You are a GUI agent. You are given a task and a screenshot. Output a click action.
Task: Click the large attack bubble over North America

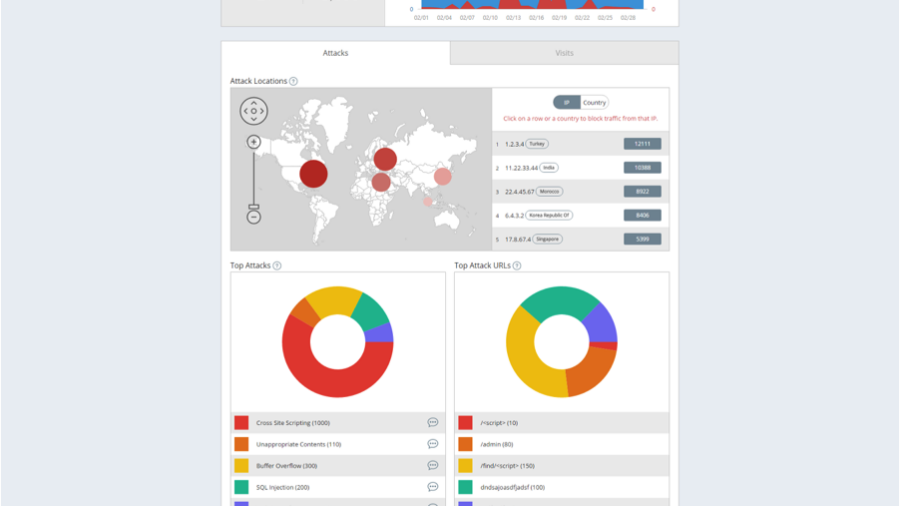pos(313,174)
